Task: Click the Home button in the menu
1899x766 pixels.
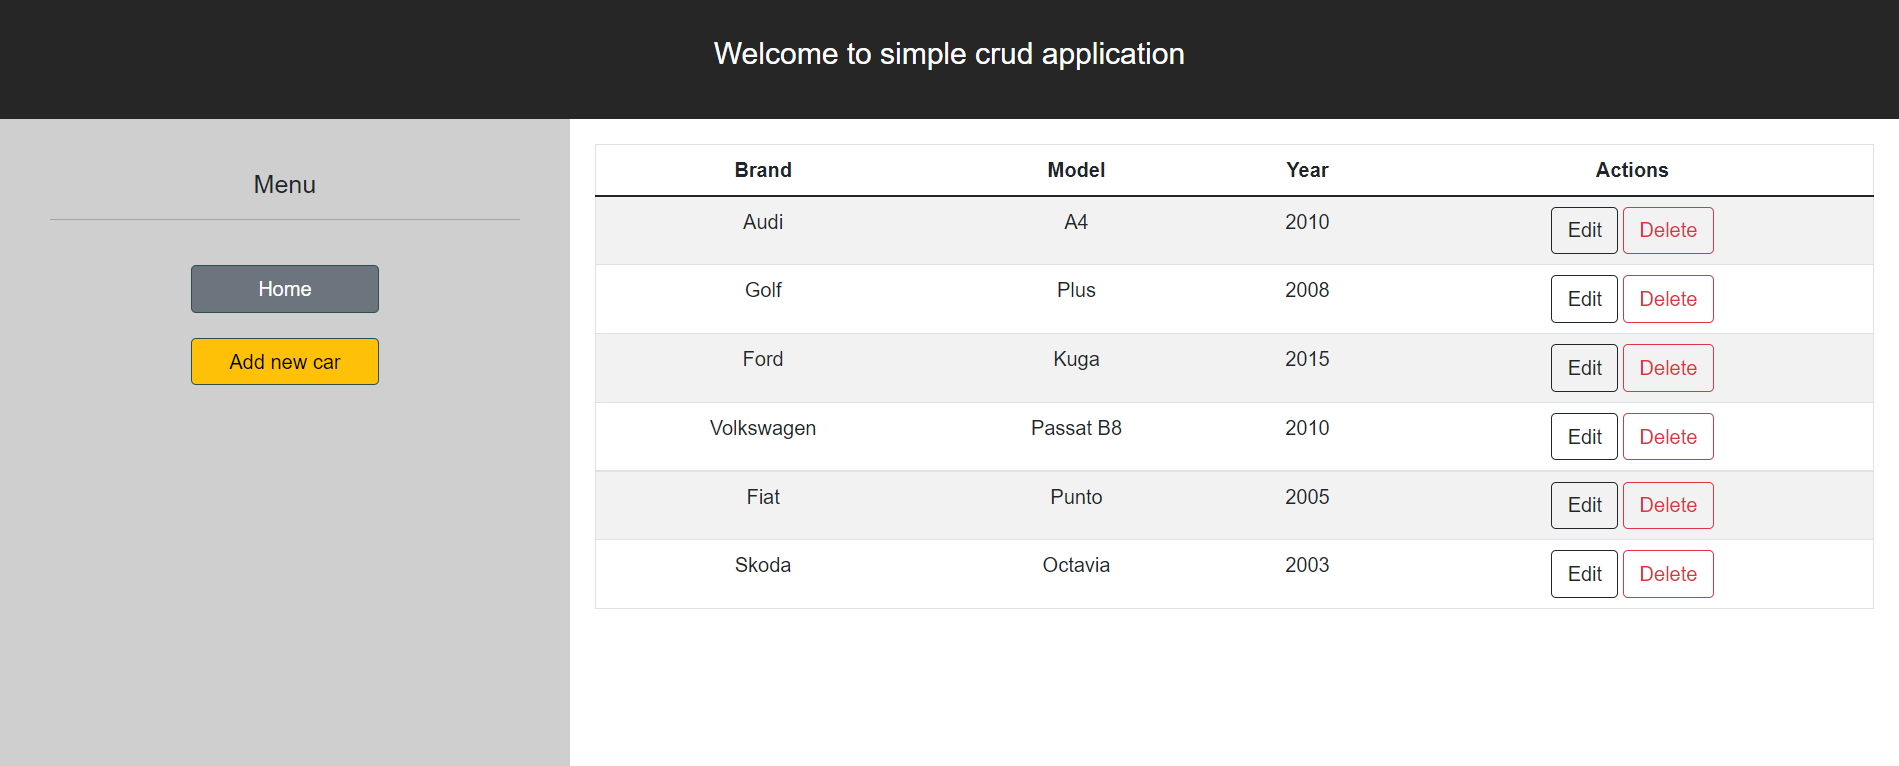Action: [x=284, y=289]
